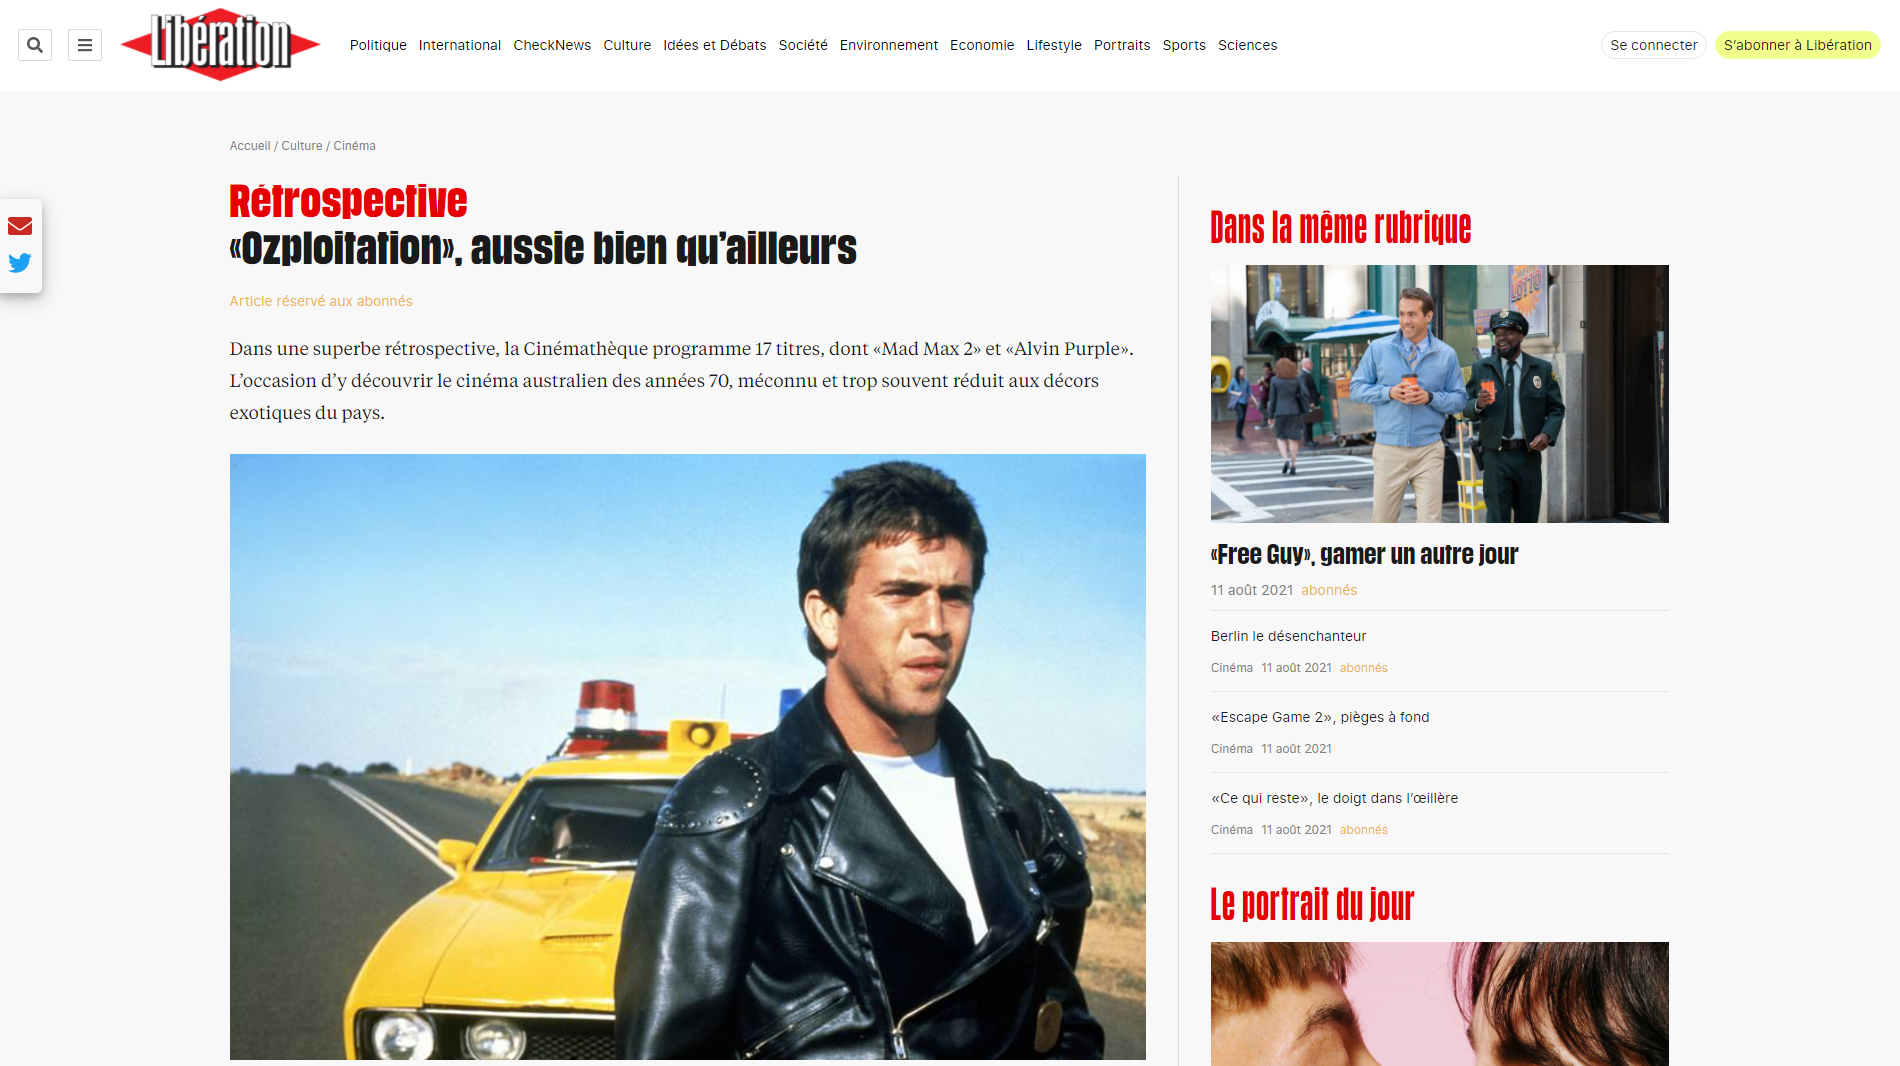The image size is (1900, 1066).
Task: Open the International section
Action: [x=460, y=45]
